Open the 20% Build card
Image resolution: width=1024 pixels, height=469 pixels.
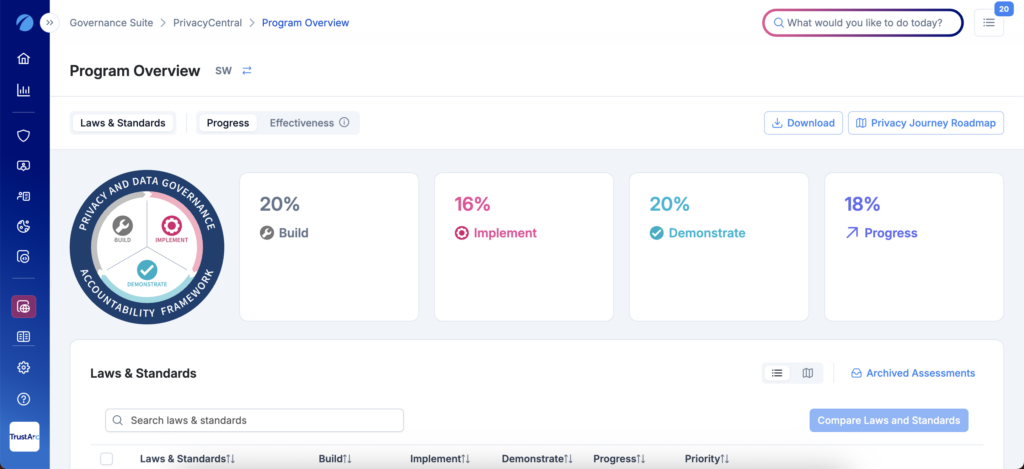tap(329, 247)
